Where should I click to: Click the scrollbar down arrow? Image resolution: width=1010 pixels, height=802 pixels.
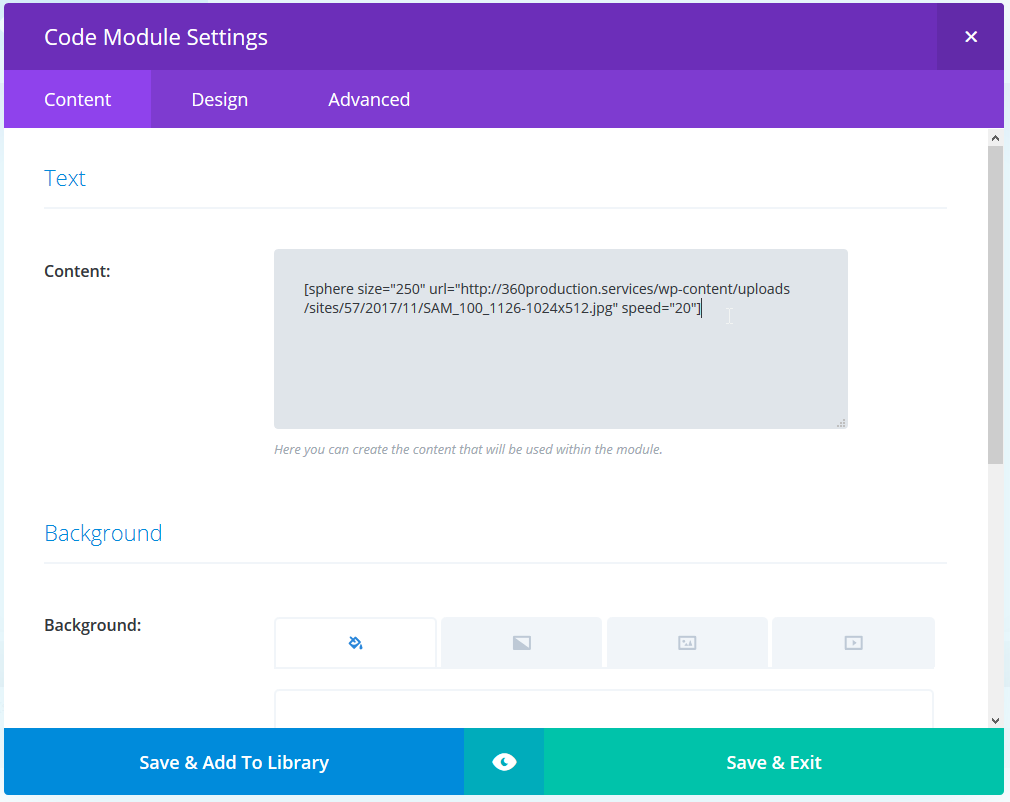(x=995, y=719)
